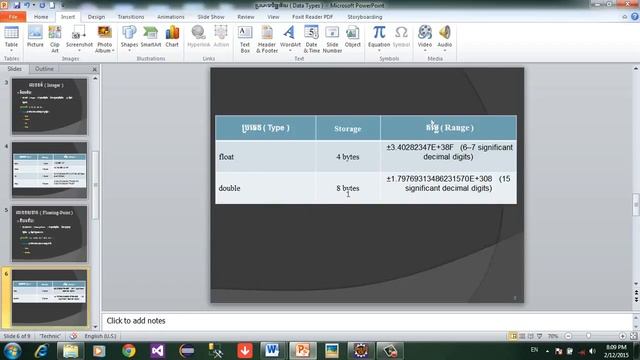Switch to the Slides pane tab

15,69
